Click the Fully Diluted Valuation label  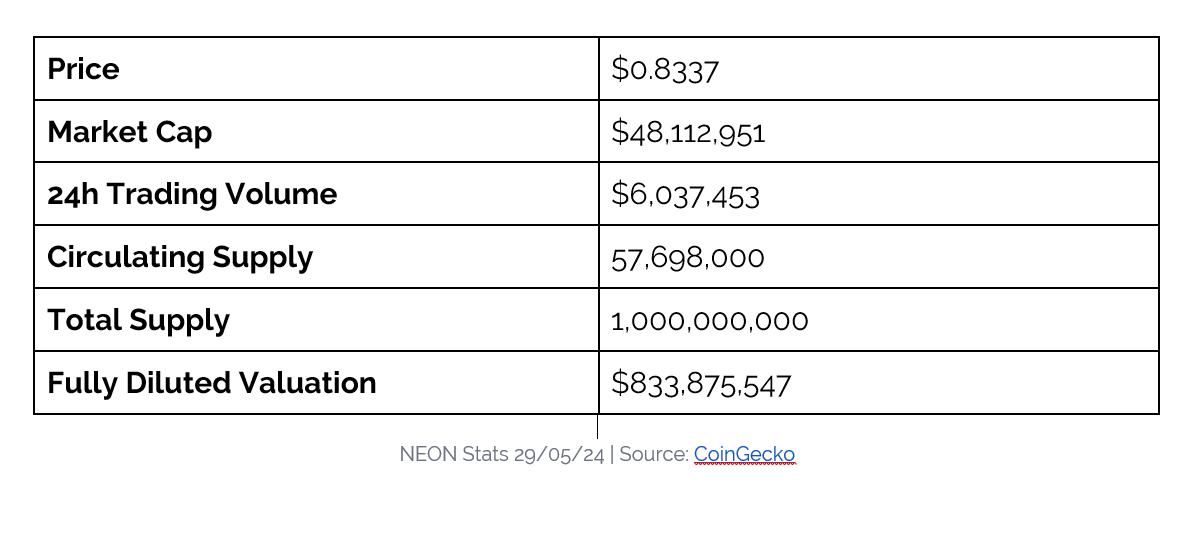pos(212,382)
